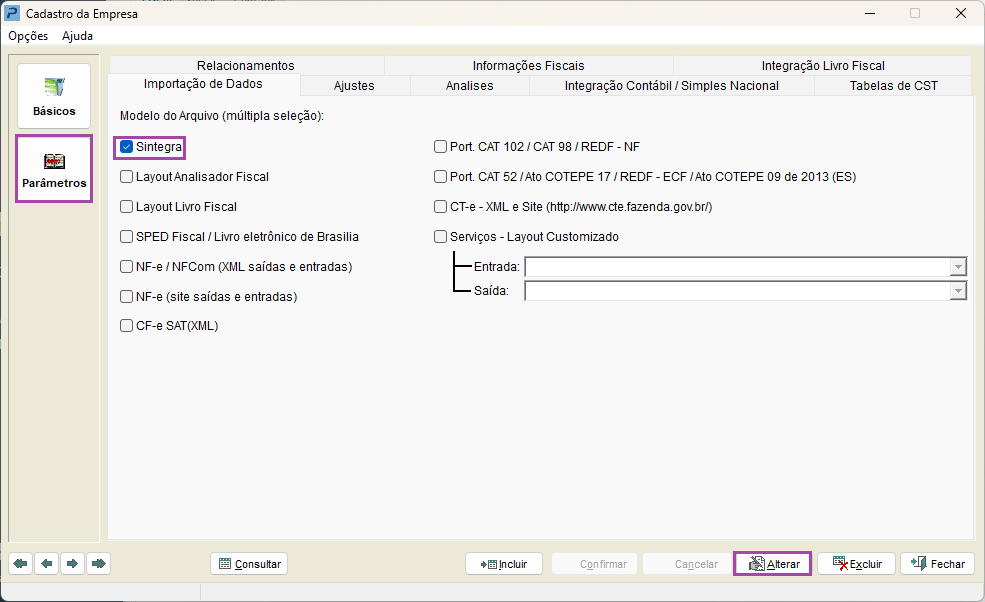Check Serviços - Layout Customizado option

pos(441,237)
